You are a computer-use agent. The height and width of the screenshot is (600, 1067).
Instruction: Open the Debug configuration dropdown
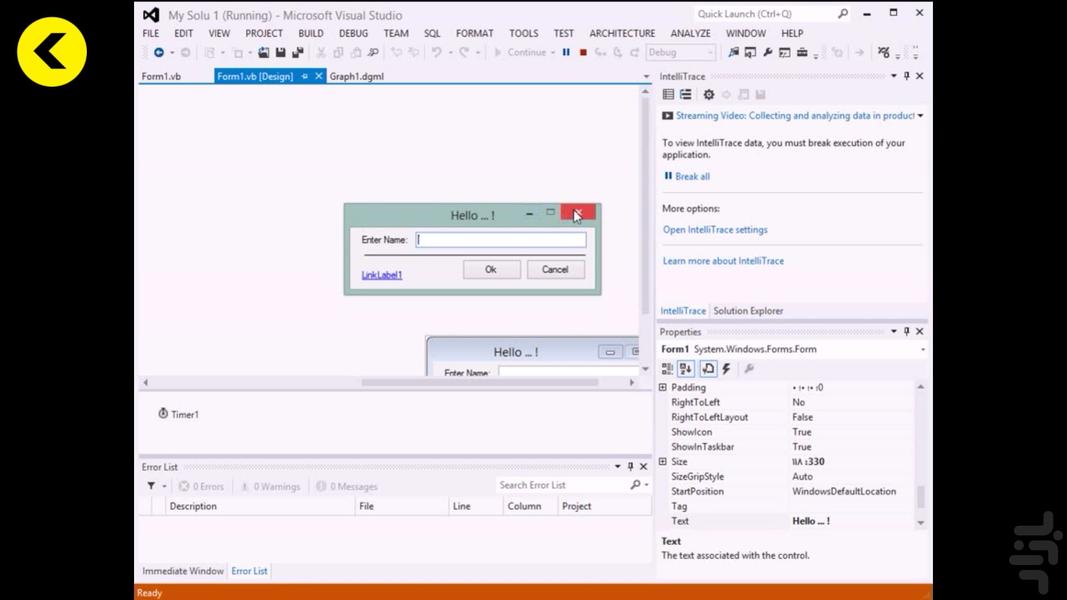(x=681, y=52)
